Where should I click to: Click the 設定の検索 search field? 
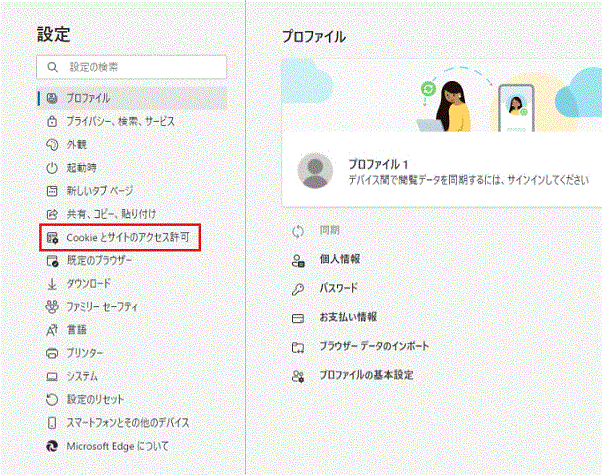[x=132, y=67]
